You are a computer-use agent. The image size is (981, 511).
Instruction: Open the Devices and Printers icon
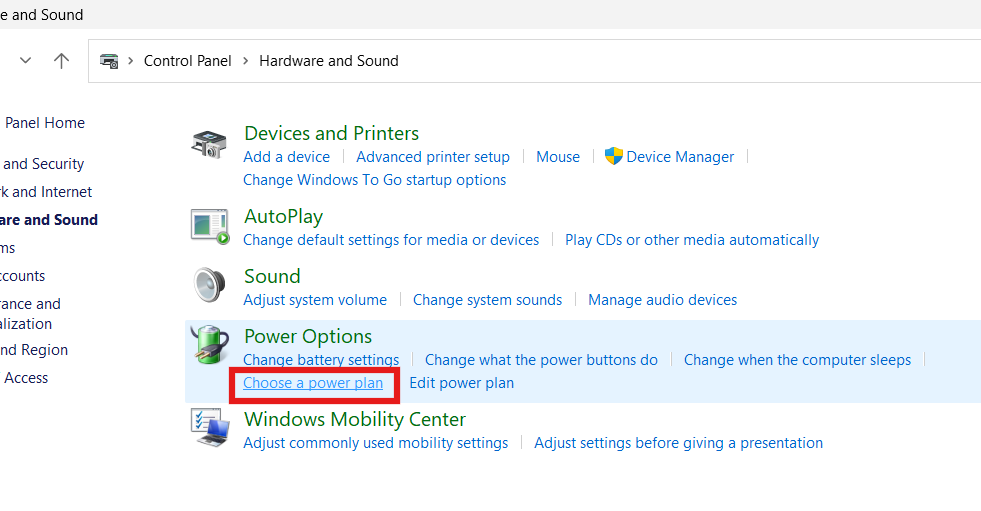click(x=209, y=144)
